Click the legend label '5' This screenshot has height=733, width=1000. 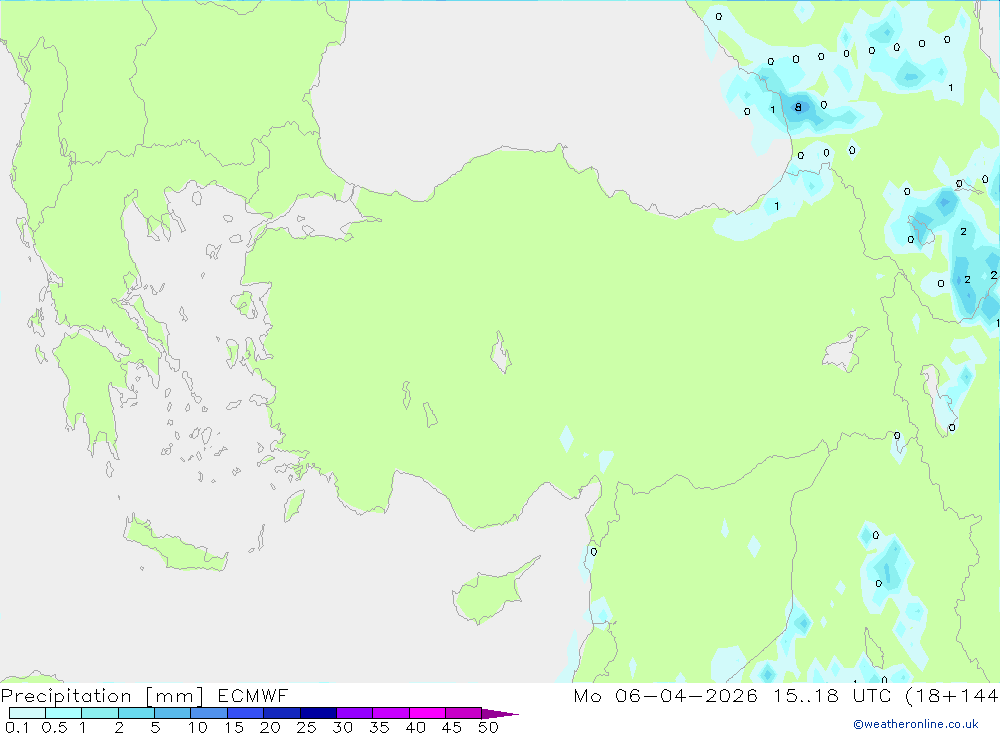point(155,727)
